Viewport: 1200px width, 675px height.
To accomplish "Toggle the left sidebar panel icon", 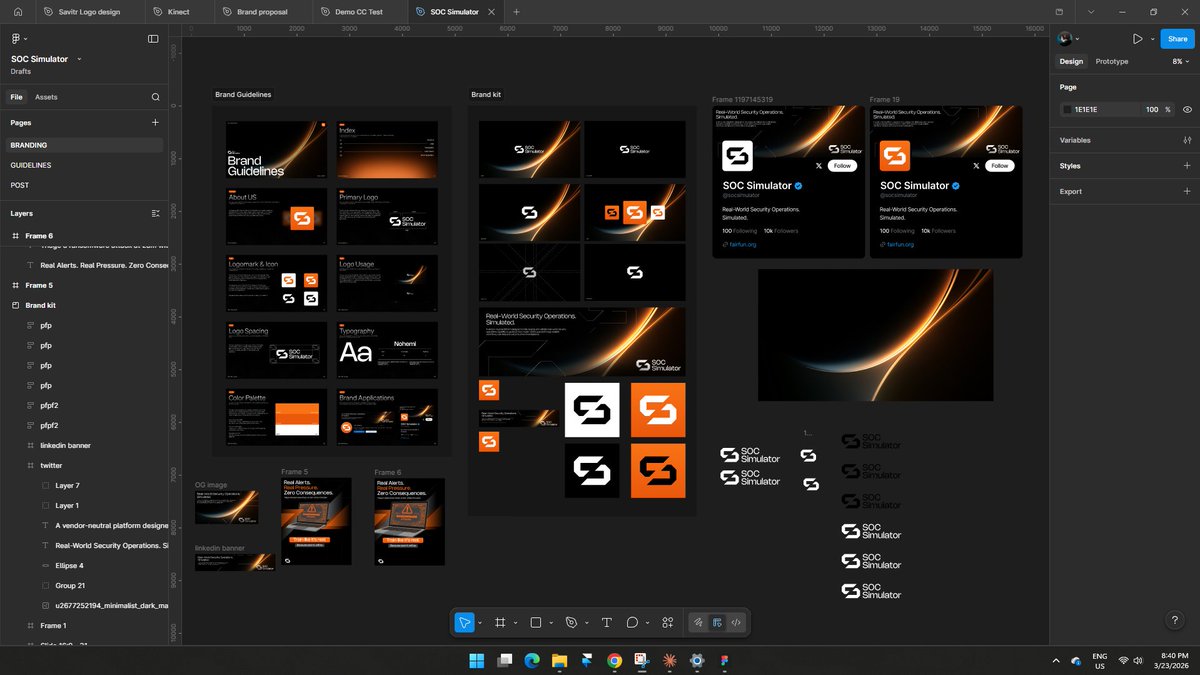I will [x=153, y=39].
